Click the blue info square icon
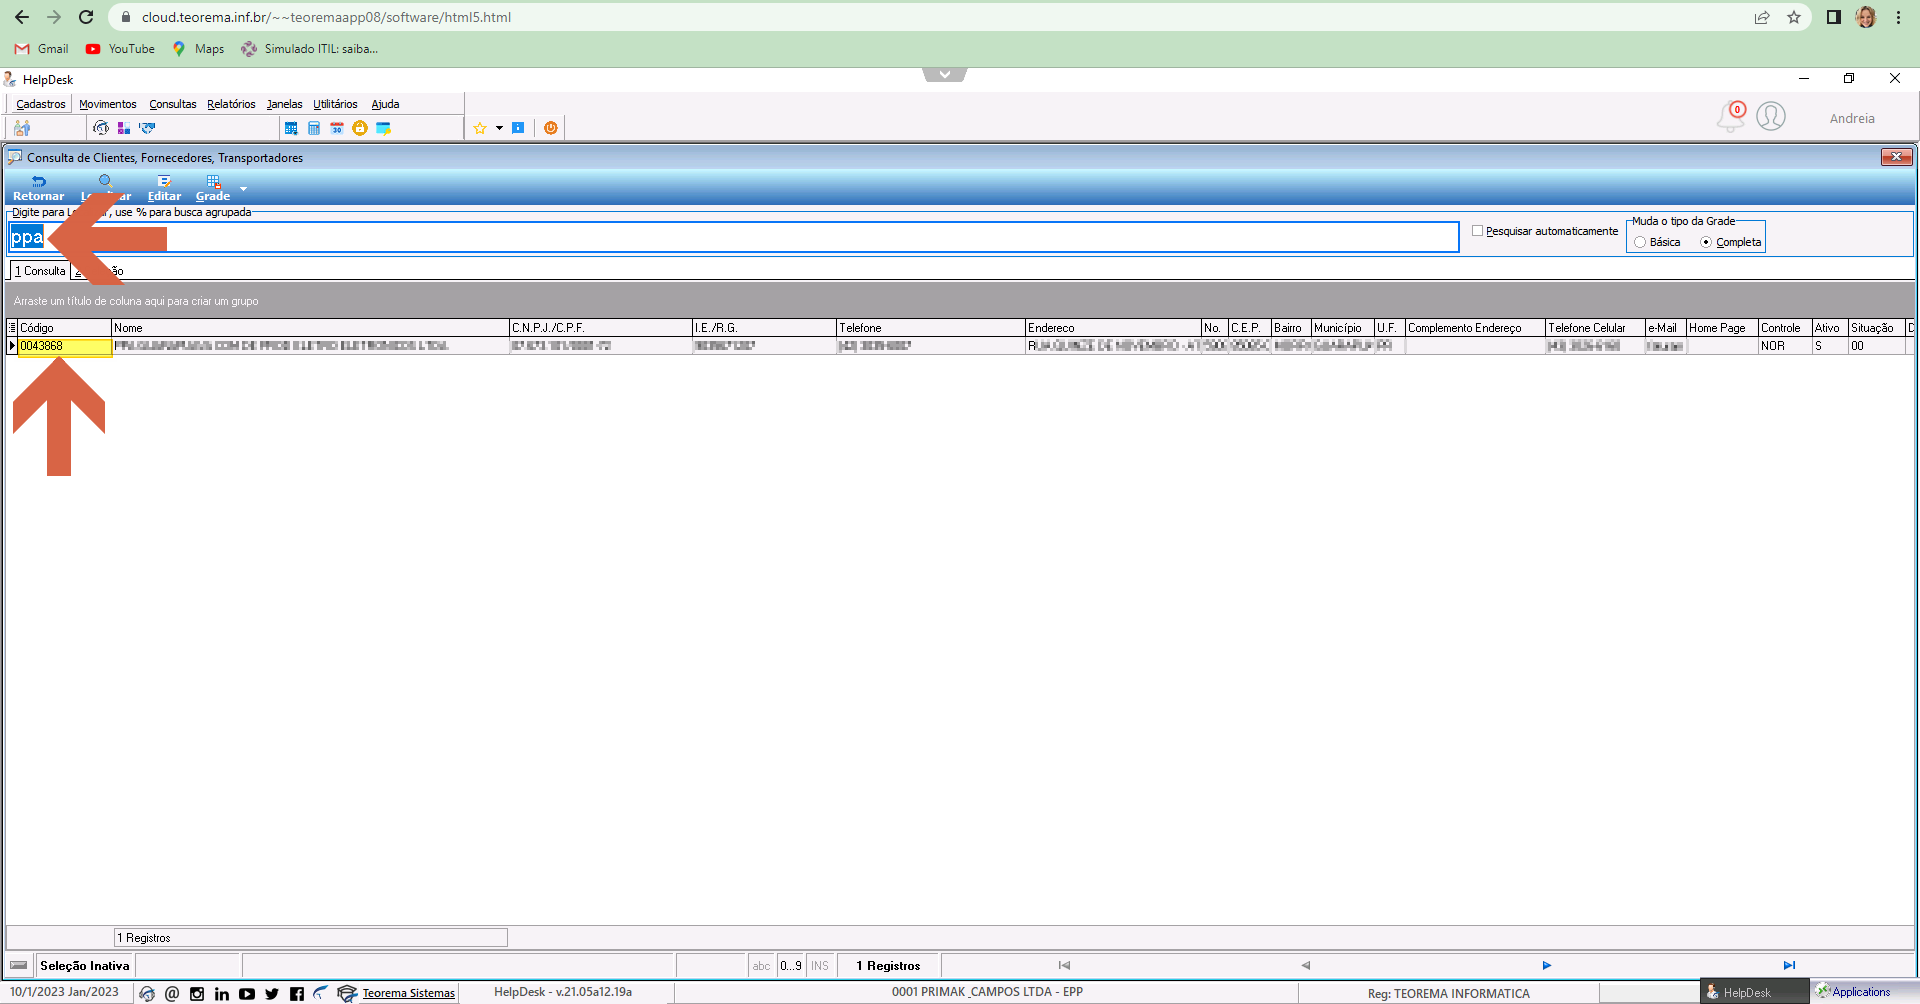1920x1004 pixels. coord(518,128)
